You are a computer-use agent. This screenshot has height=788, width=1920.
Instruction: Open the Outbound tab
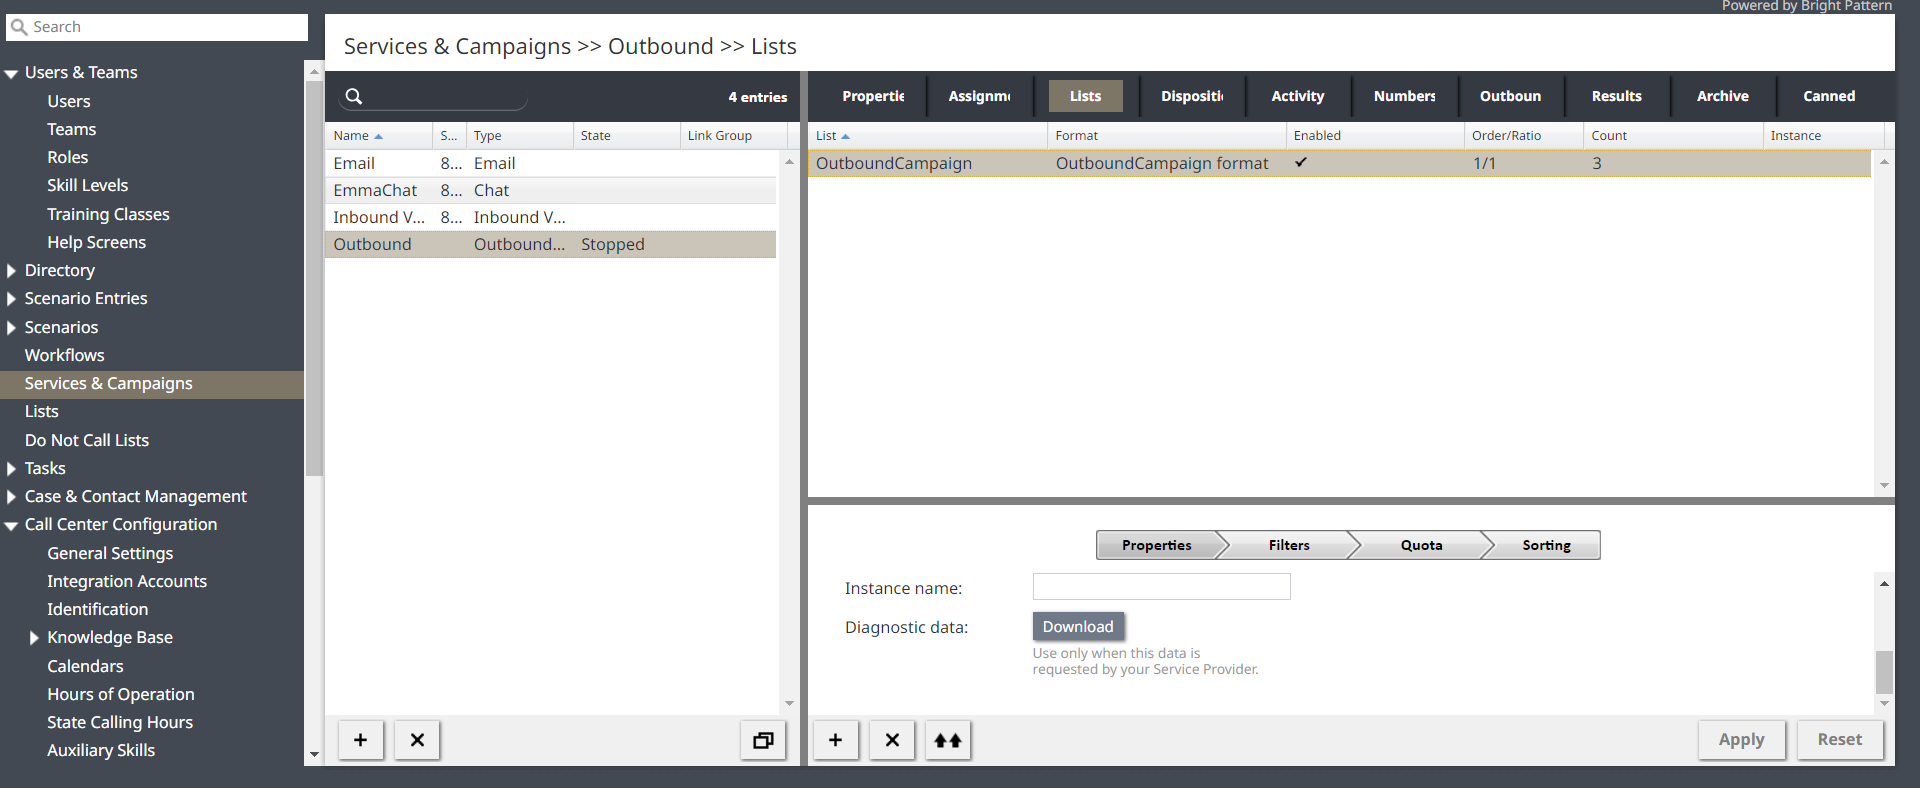(x=1510, y=96)
